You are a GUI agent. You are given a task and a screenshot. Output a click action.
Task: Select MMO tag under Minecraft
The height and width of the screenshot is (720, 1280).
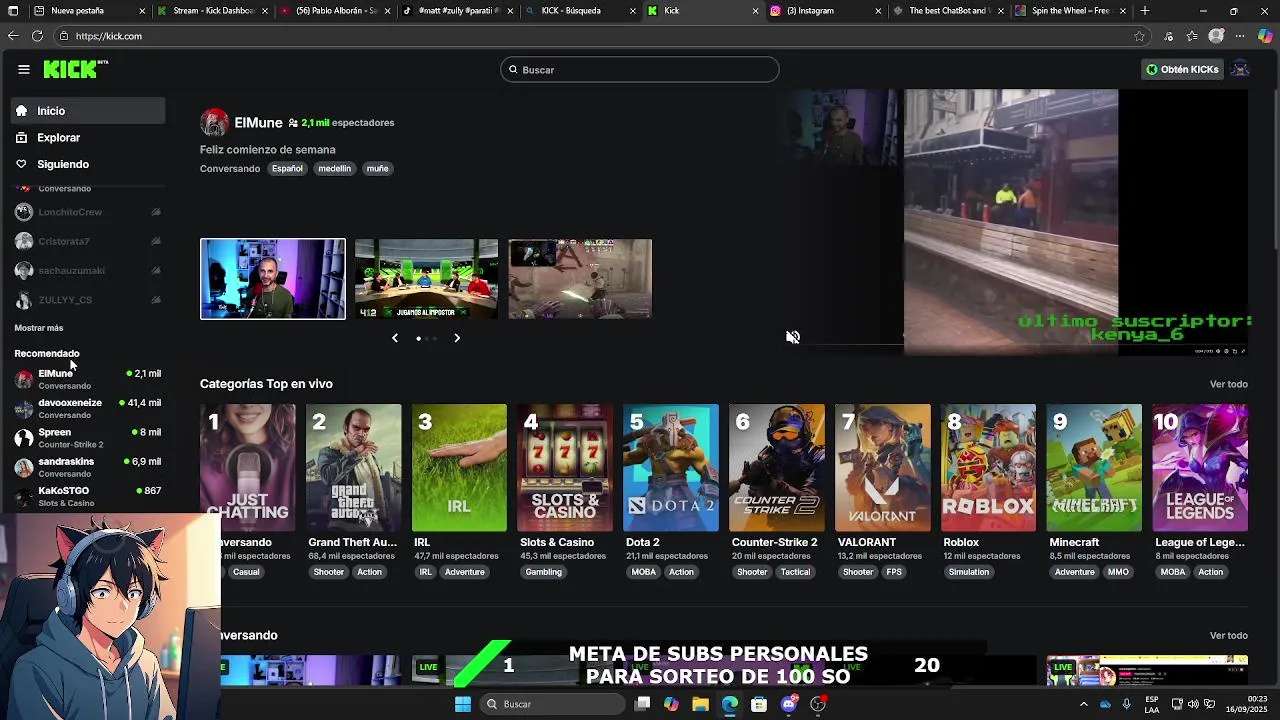coord(1118,572)
